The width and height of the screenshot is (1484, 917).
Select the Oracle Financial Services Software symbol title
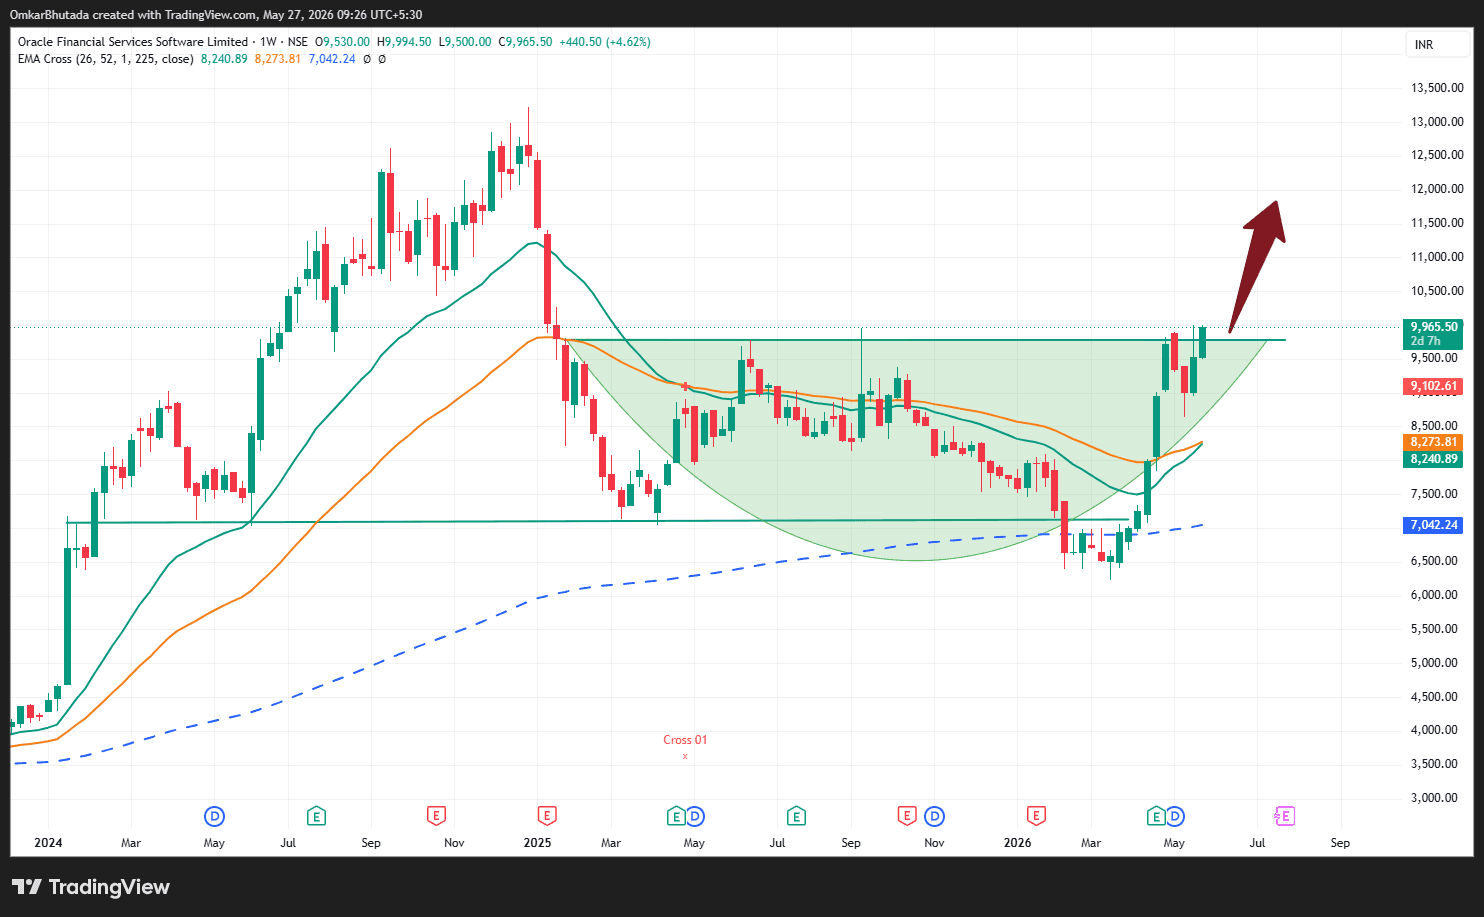coord(133,42)
